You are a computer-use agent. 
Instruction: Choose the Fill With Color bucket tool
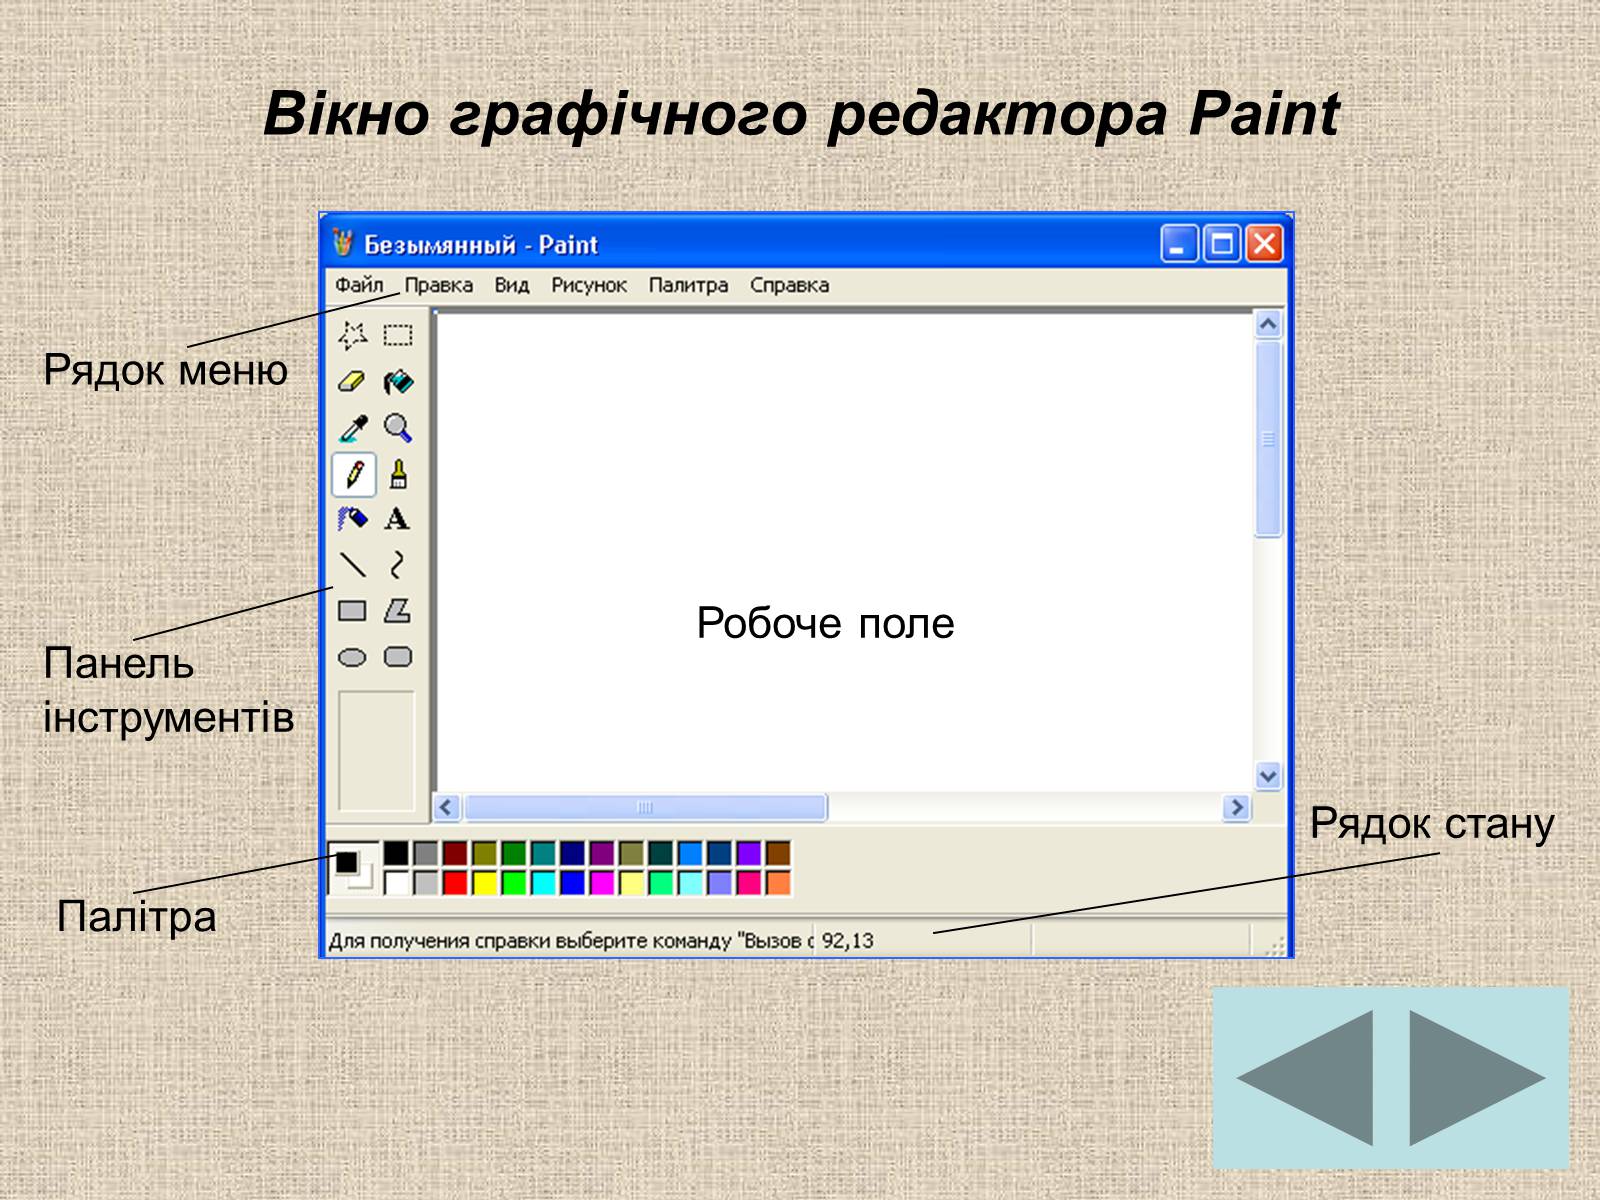398,381
